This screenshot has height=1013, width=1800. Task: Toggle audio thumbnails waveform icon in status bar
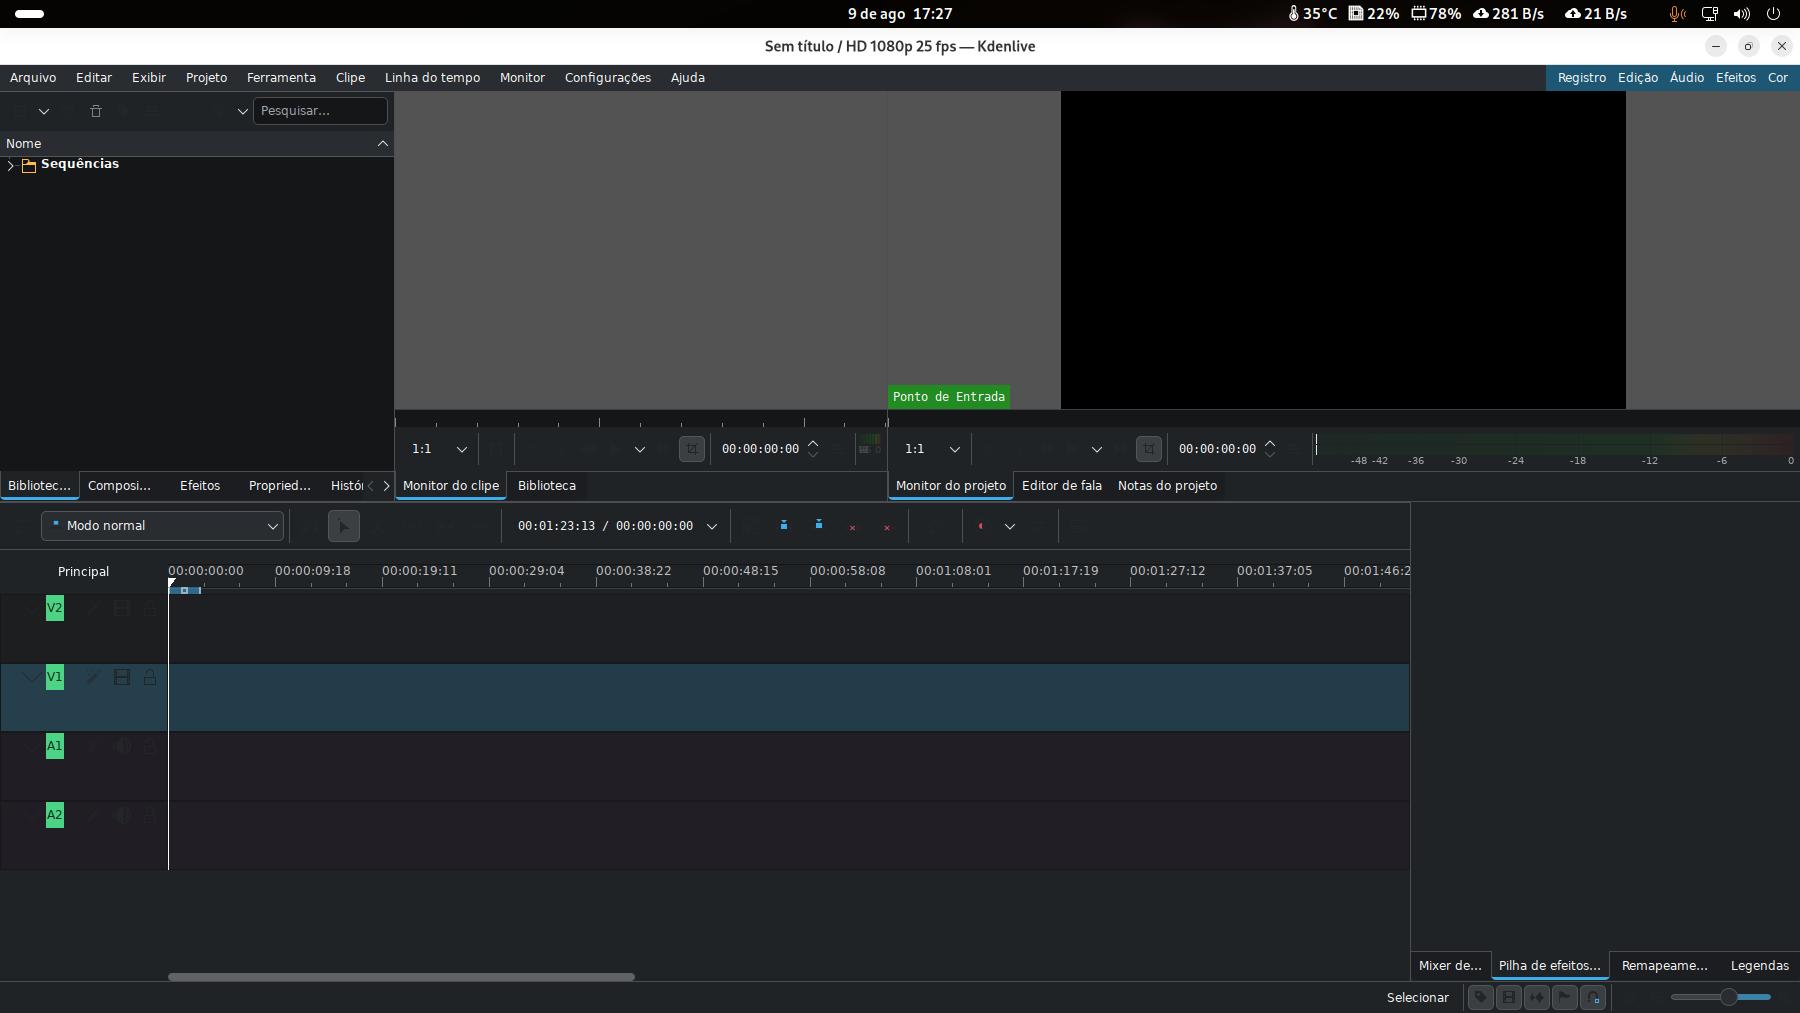1537,998
